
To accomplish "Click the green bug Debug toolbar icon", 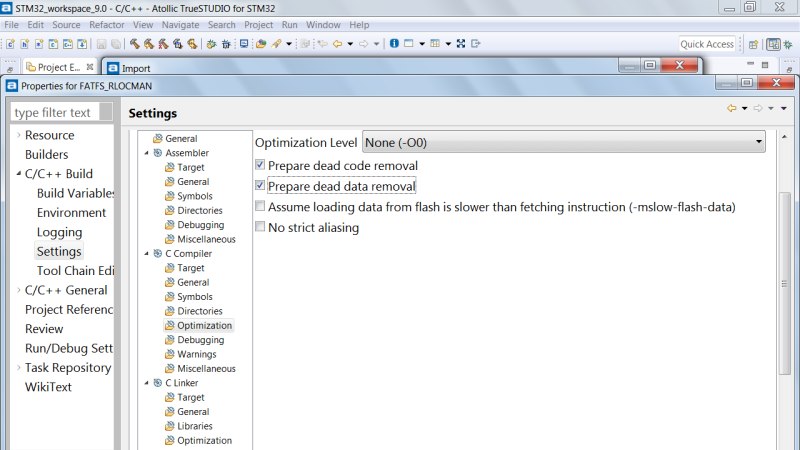I will click(x=211, y=44).
